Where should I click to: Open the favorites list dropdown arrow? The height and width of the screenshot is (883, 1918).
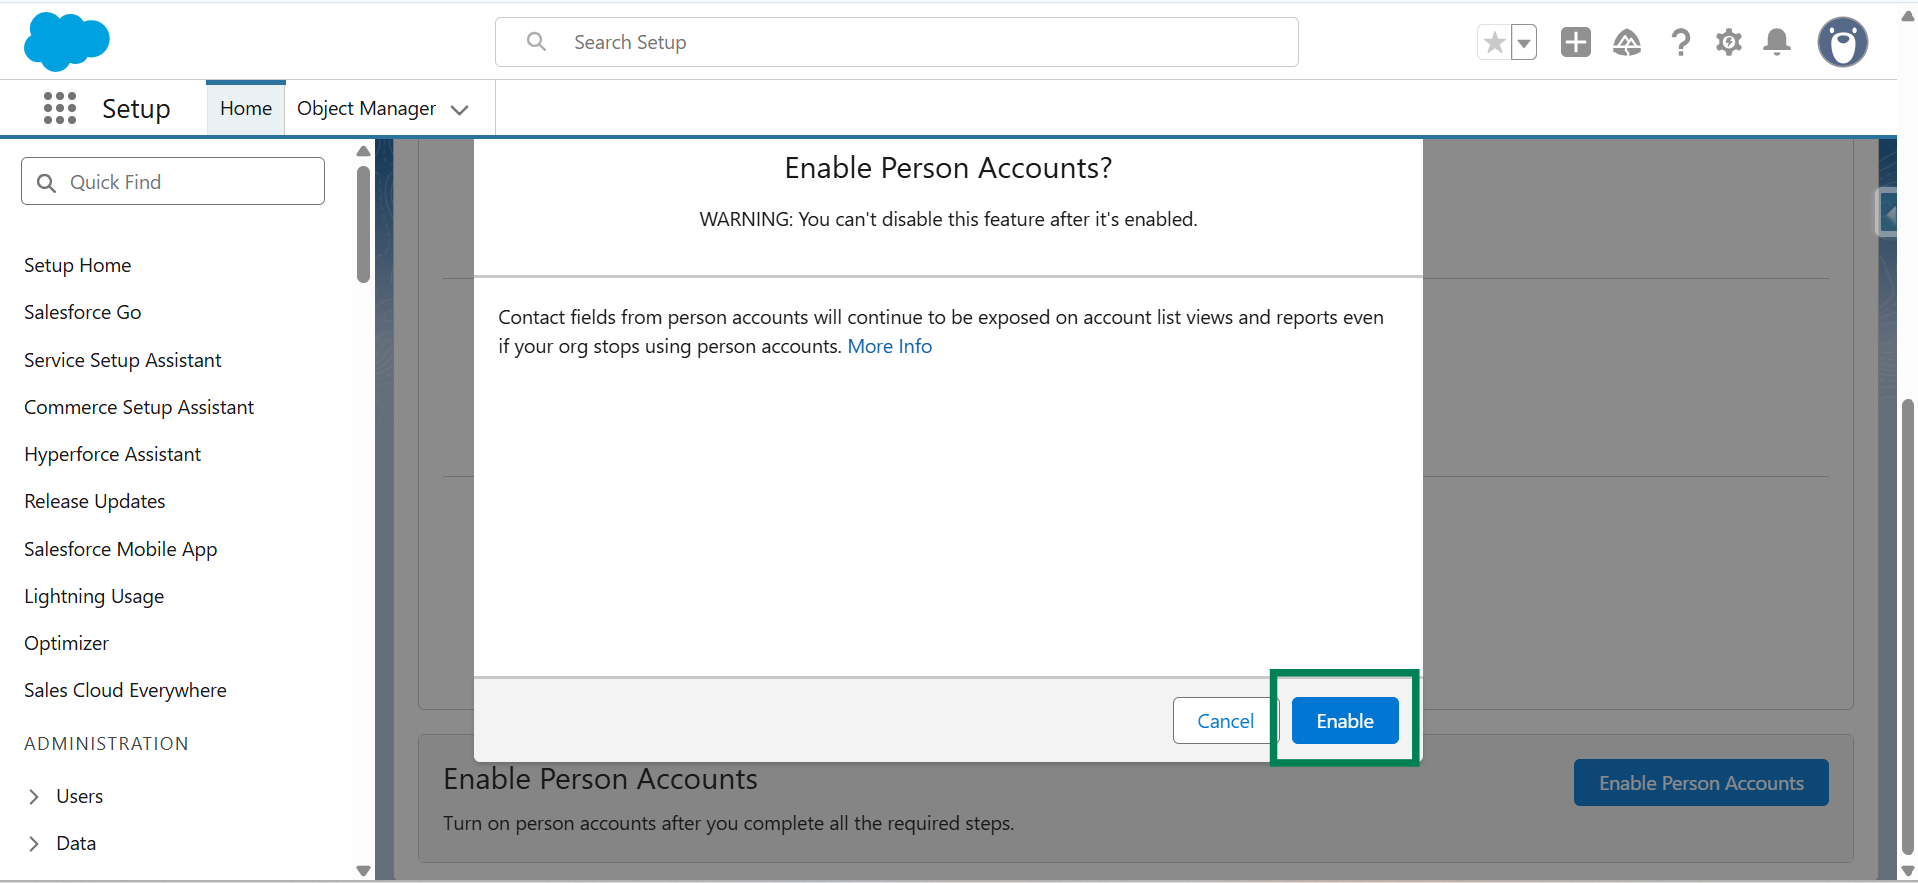[x=1524, y=43]
